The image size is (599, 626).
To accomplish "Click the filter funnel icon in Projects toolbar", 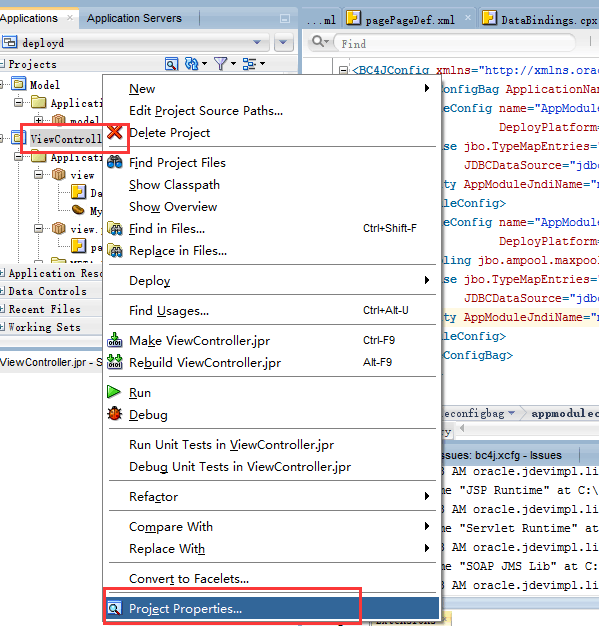I will click(x=220, y=63).
